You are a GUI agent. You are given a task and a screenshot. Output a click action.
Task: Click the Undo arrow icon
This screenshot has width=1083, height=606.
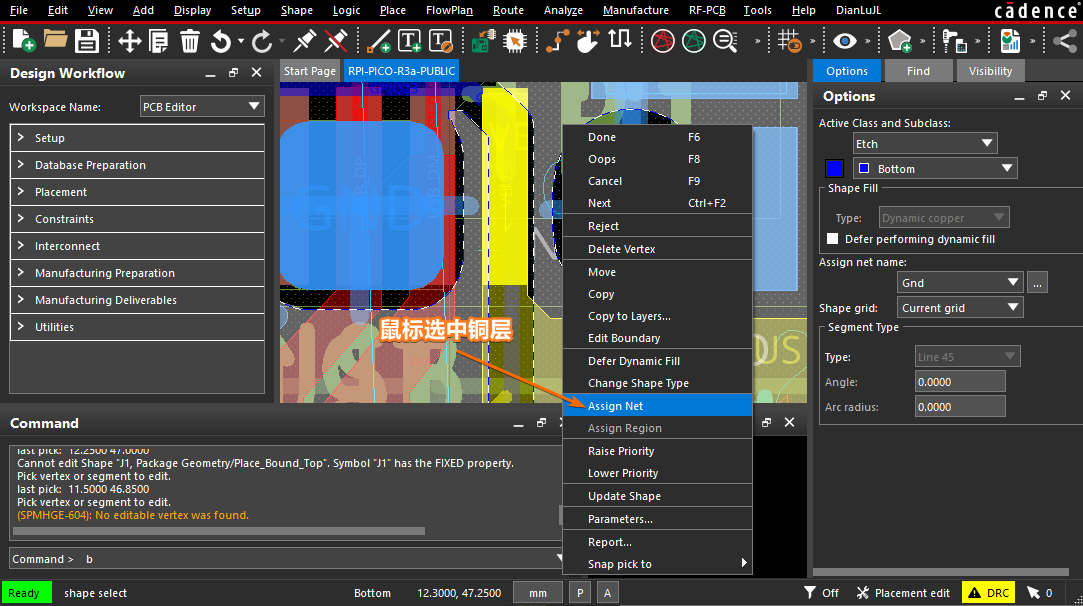[x=221, y=41]
